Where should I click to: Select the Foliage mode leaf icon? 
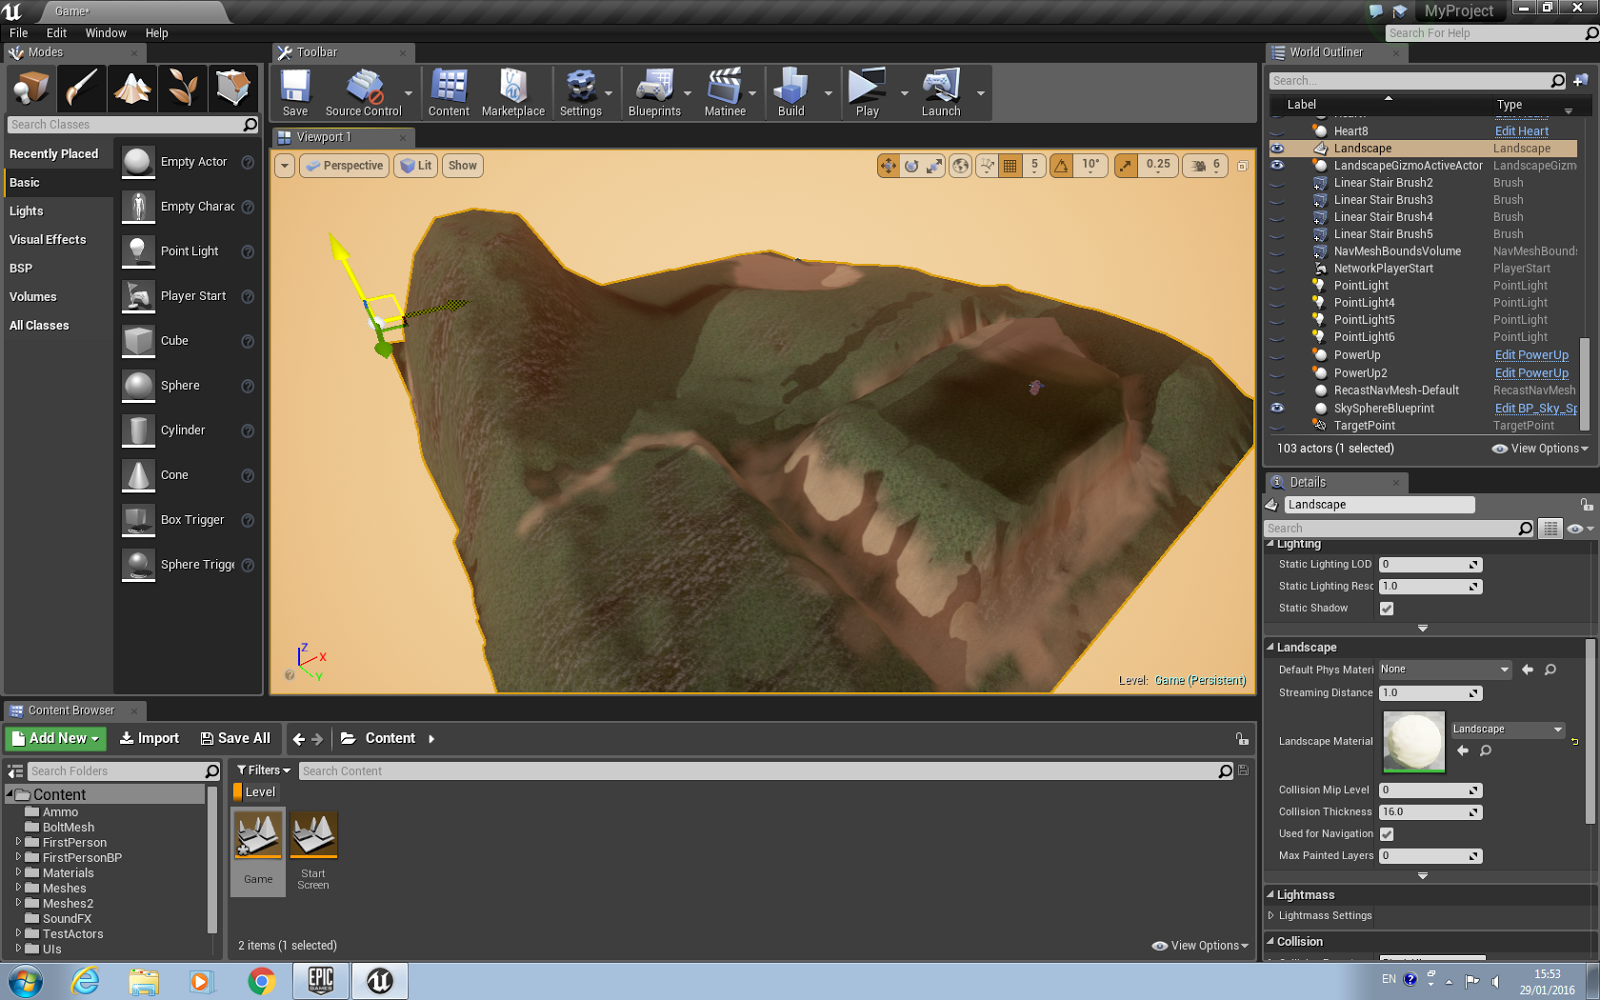[183, 88]
